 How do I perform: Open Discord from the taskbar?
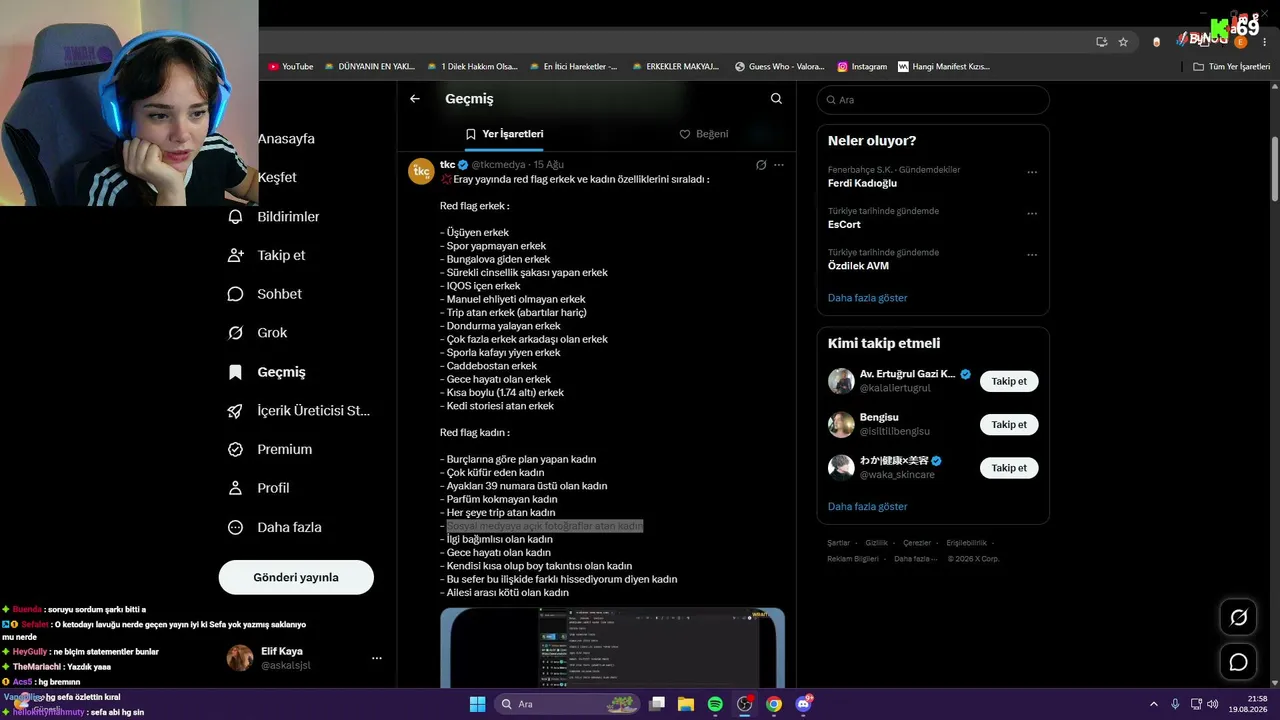[803, 704]
